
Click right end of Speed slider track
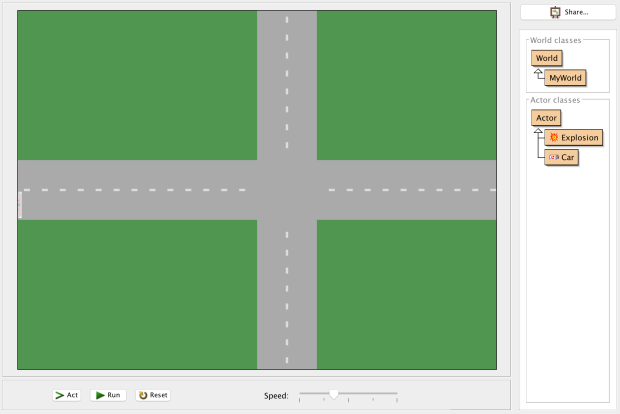(396, 394)
